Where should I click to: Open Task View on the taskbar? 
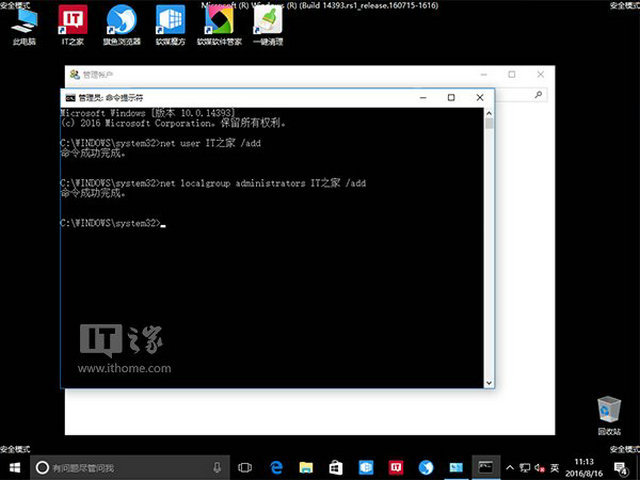(x=245, y=467)
